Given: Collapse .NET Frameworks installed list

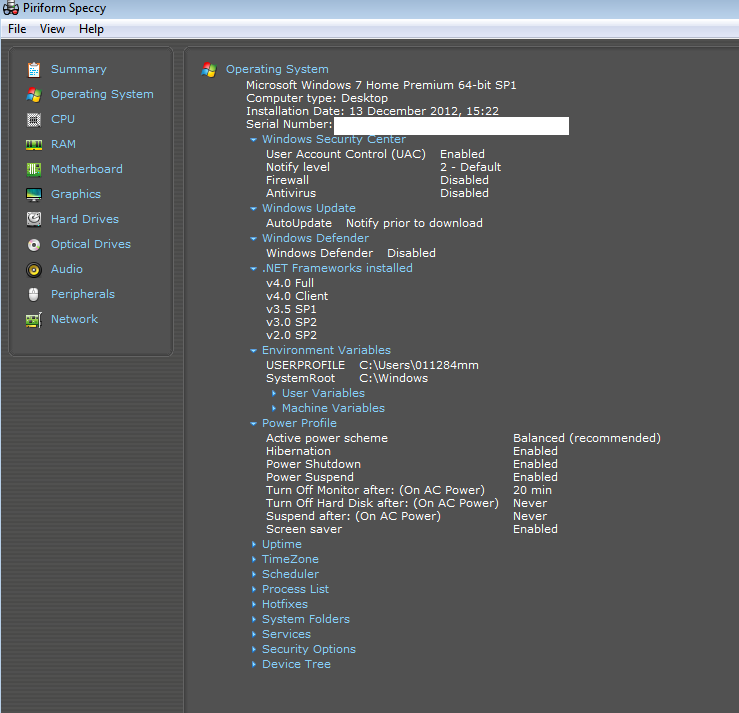Looking at the screenshot, I should pos(254,269).
